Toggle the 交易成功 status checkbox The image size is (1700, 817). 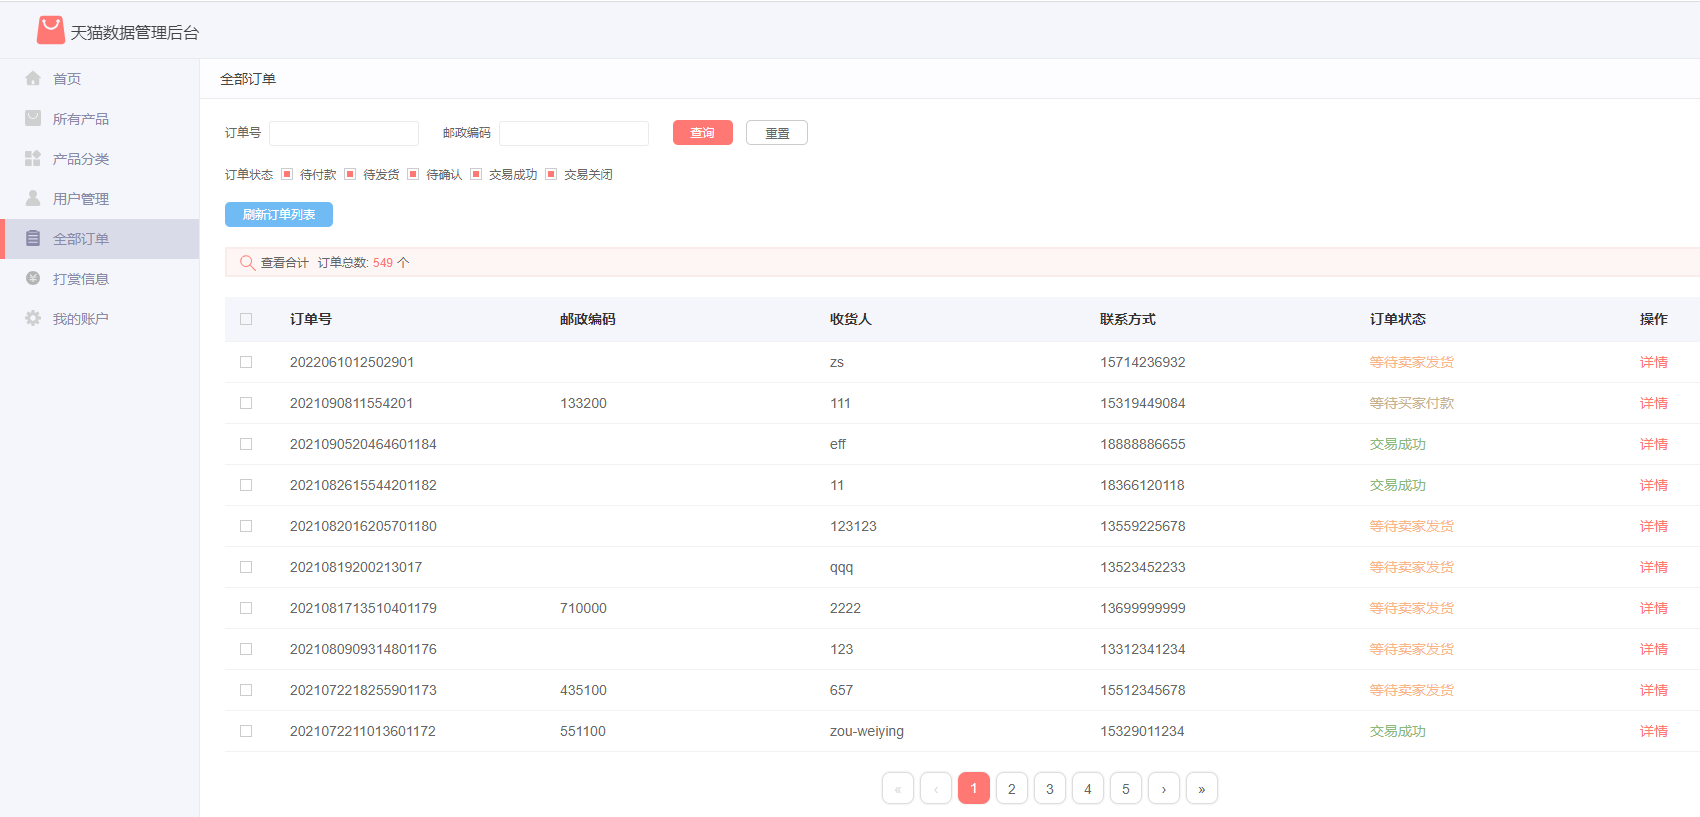tap(476, 174)
